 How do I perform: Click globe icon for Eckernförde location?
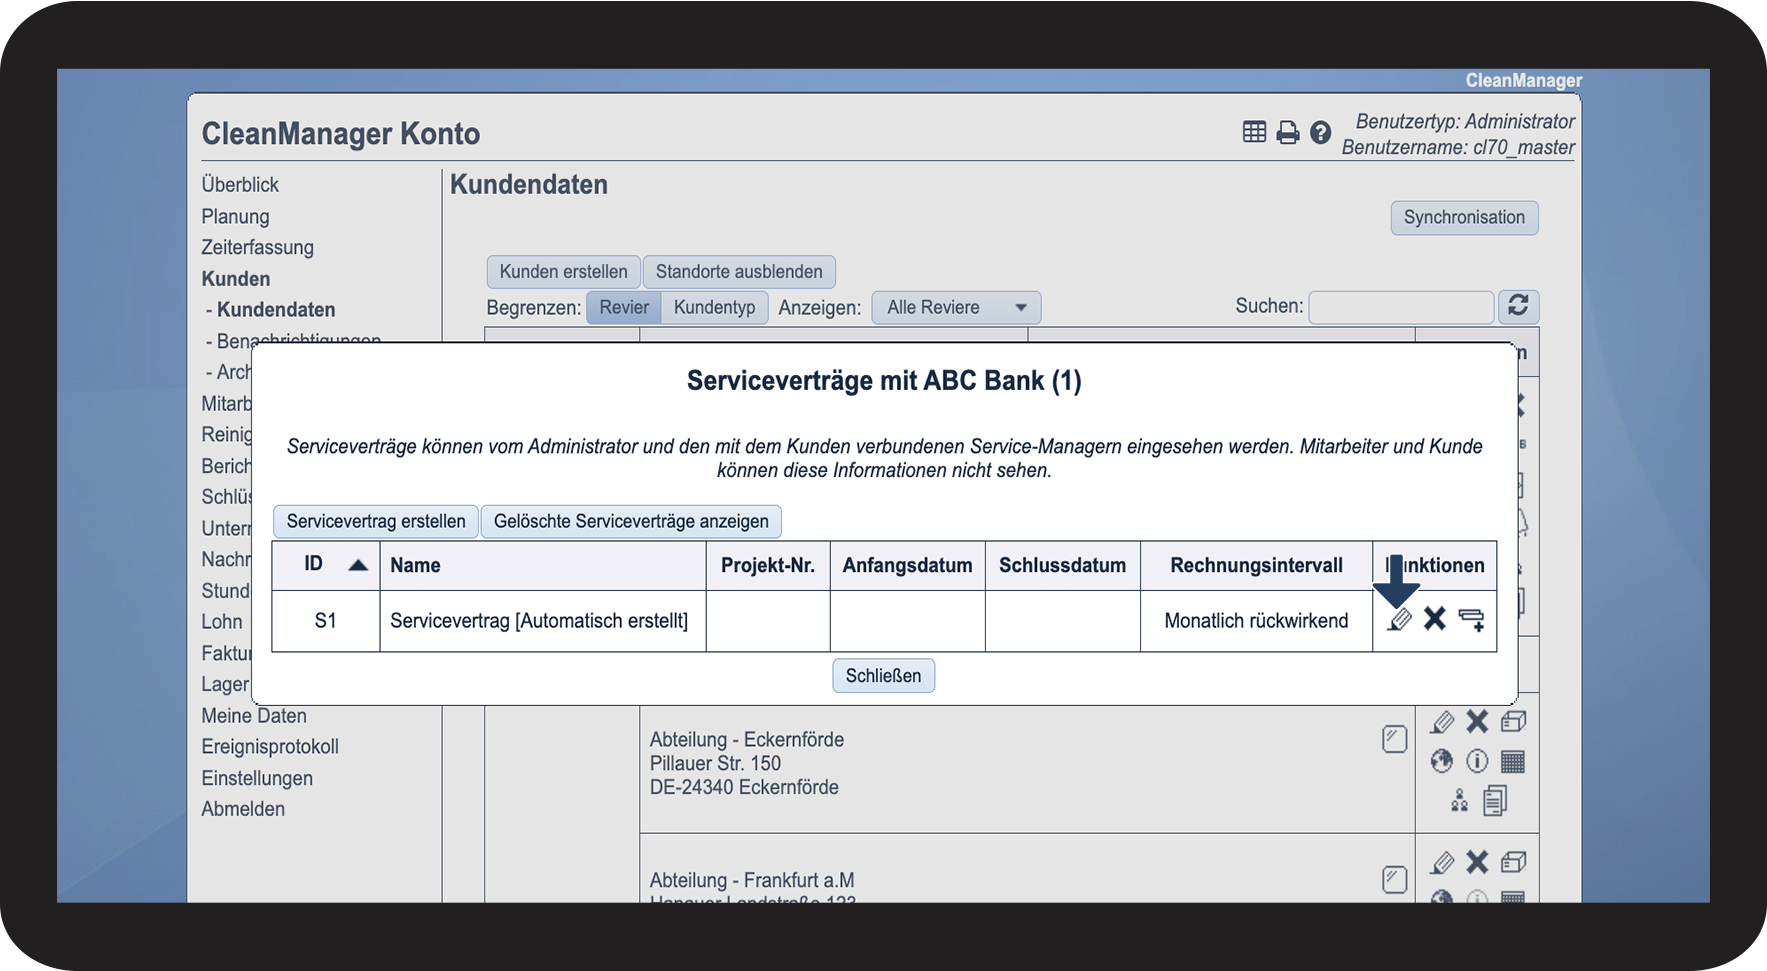pos(1441,762)
